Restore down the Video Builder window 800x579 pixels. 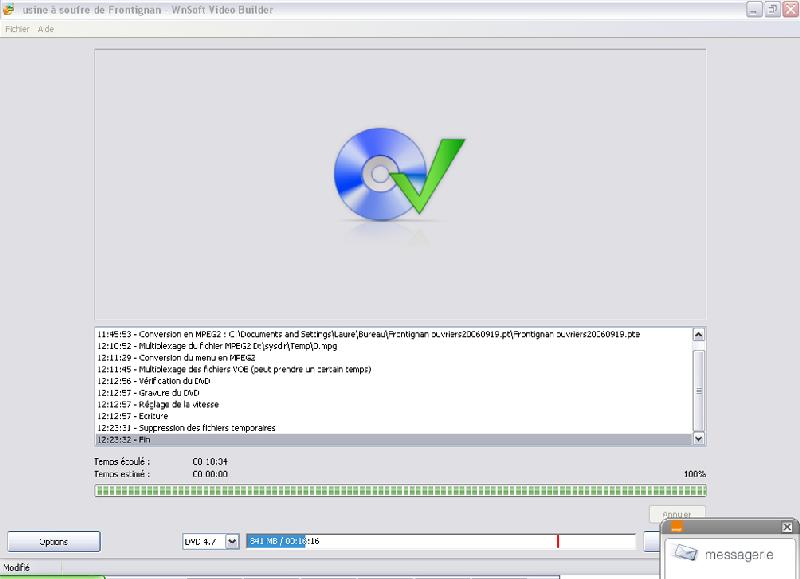773,9
